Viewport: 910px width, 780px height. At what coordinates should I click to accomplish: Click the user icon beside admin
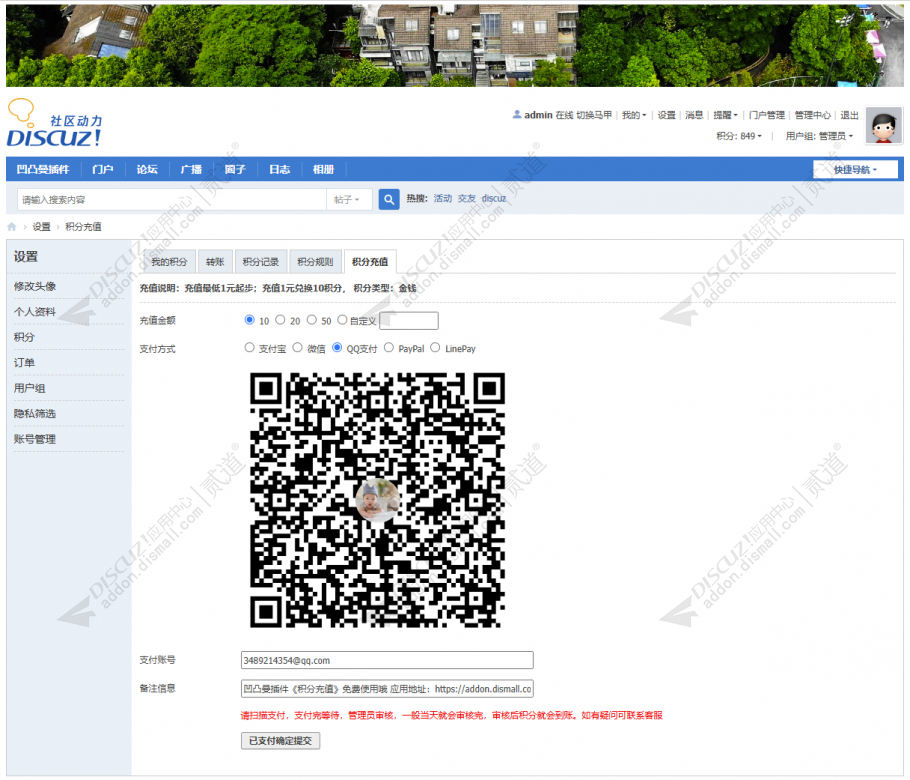tap(517, 115)
